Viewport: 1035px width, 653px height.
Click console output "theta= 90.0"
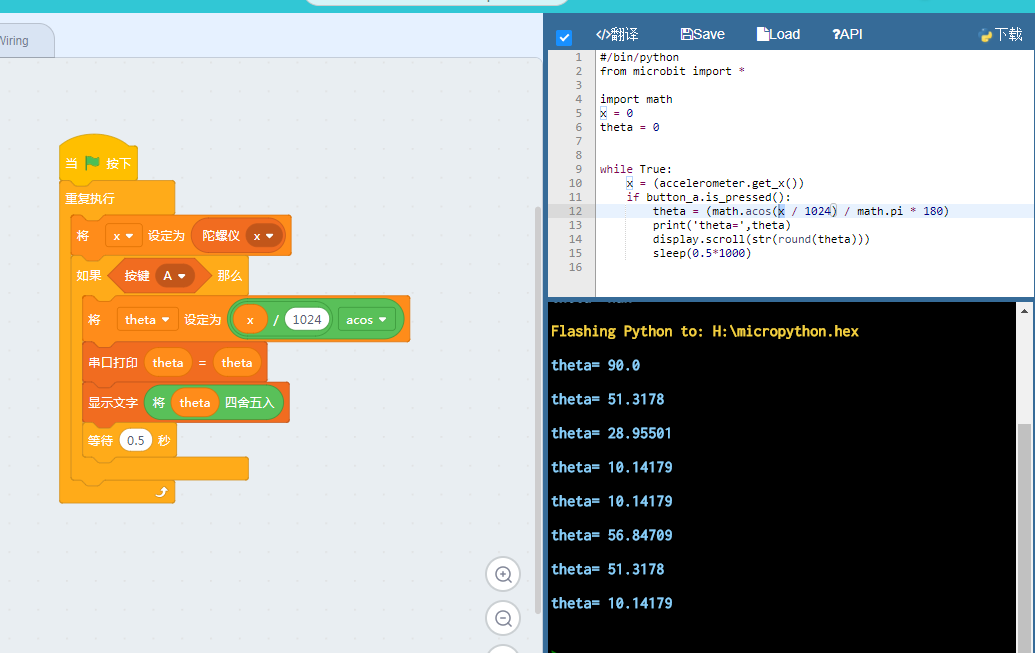(595, 365)
